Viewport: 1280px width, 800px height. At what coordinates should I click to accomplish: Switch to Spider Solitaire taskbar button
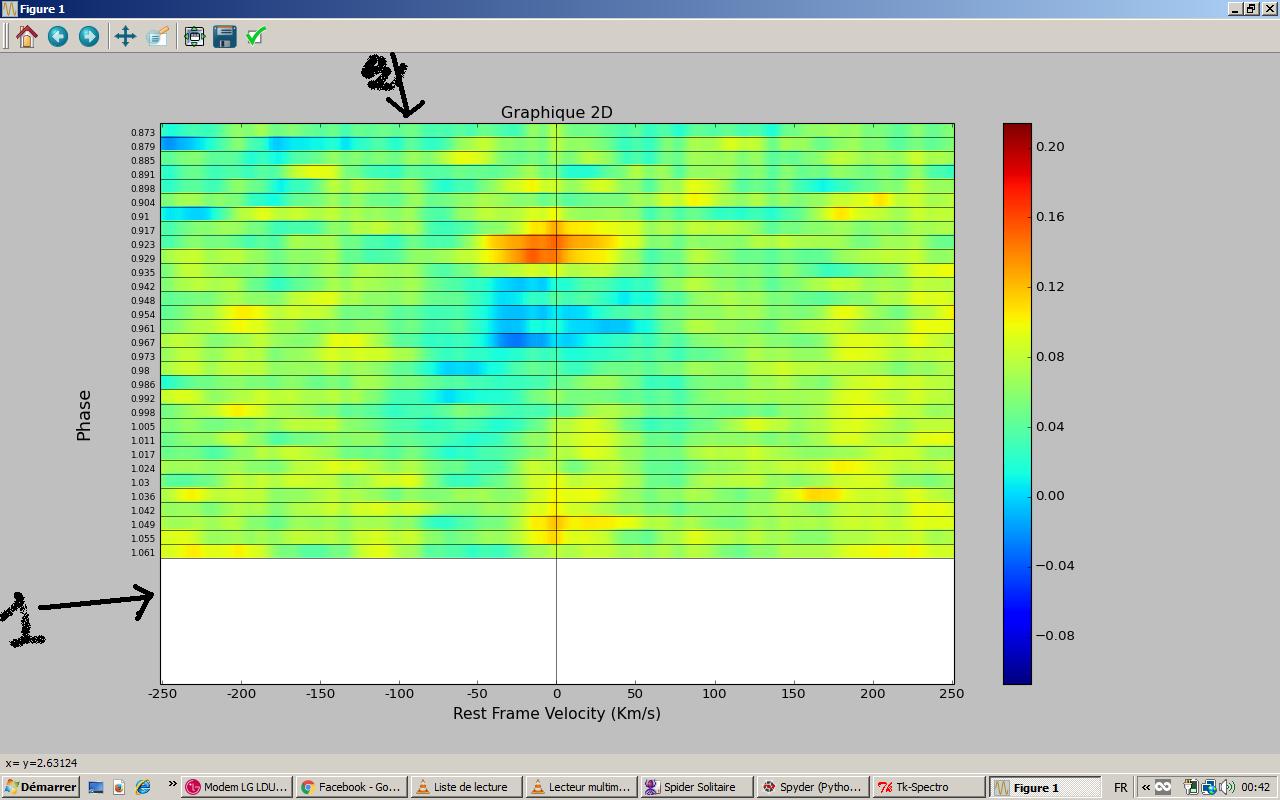(x=697, y=787)
